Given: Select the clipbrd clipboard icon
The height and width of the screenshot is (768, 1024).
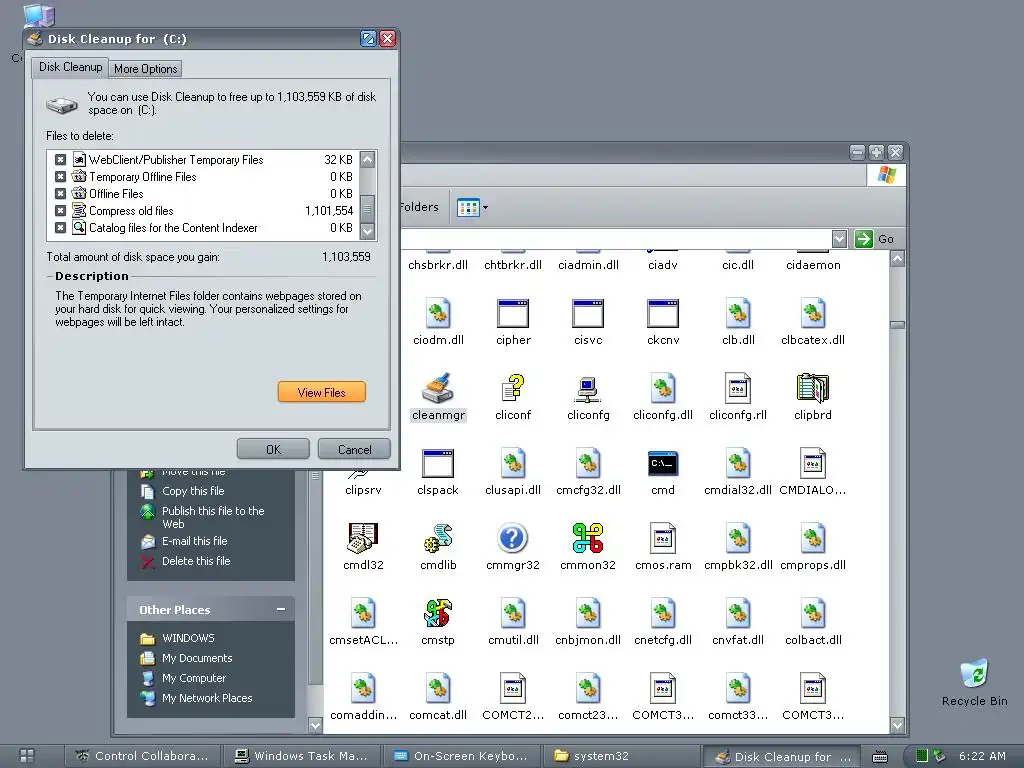Looking at the screenshot, I should pos(813,389).
